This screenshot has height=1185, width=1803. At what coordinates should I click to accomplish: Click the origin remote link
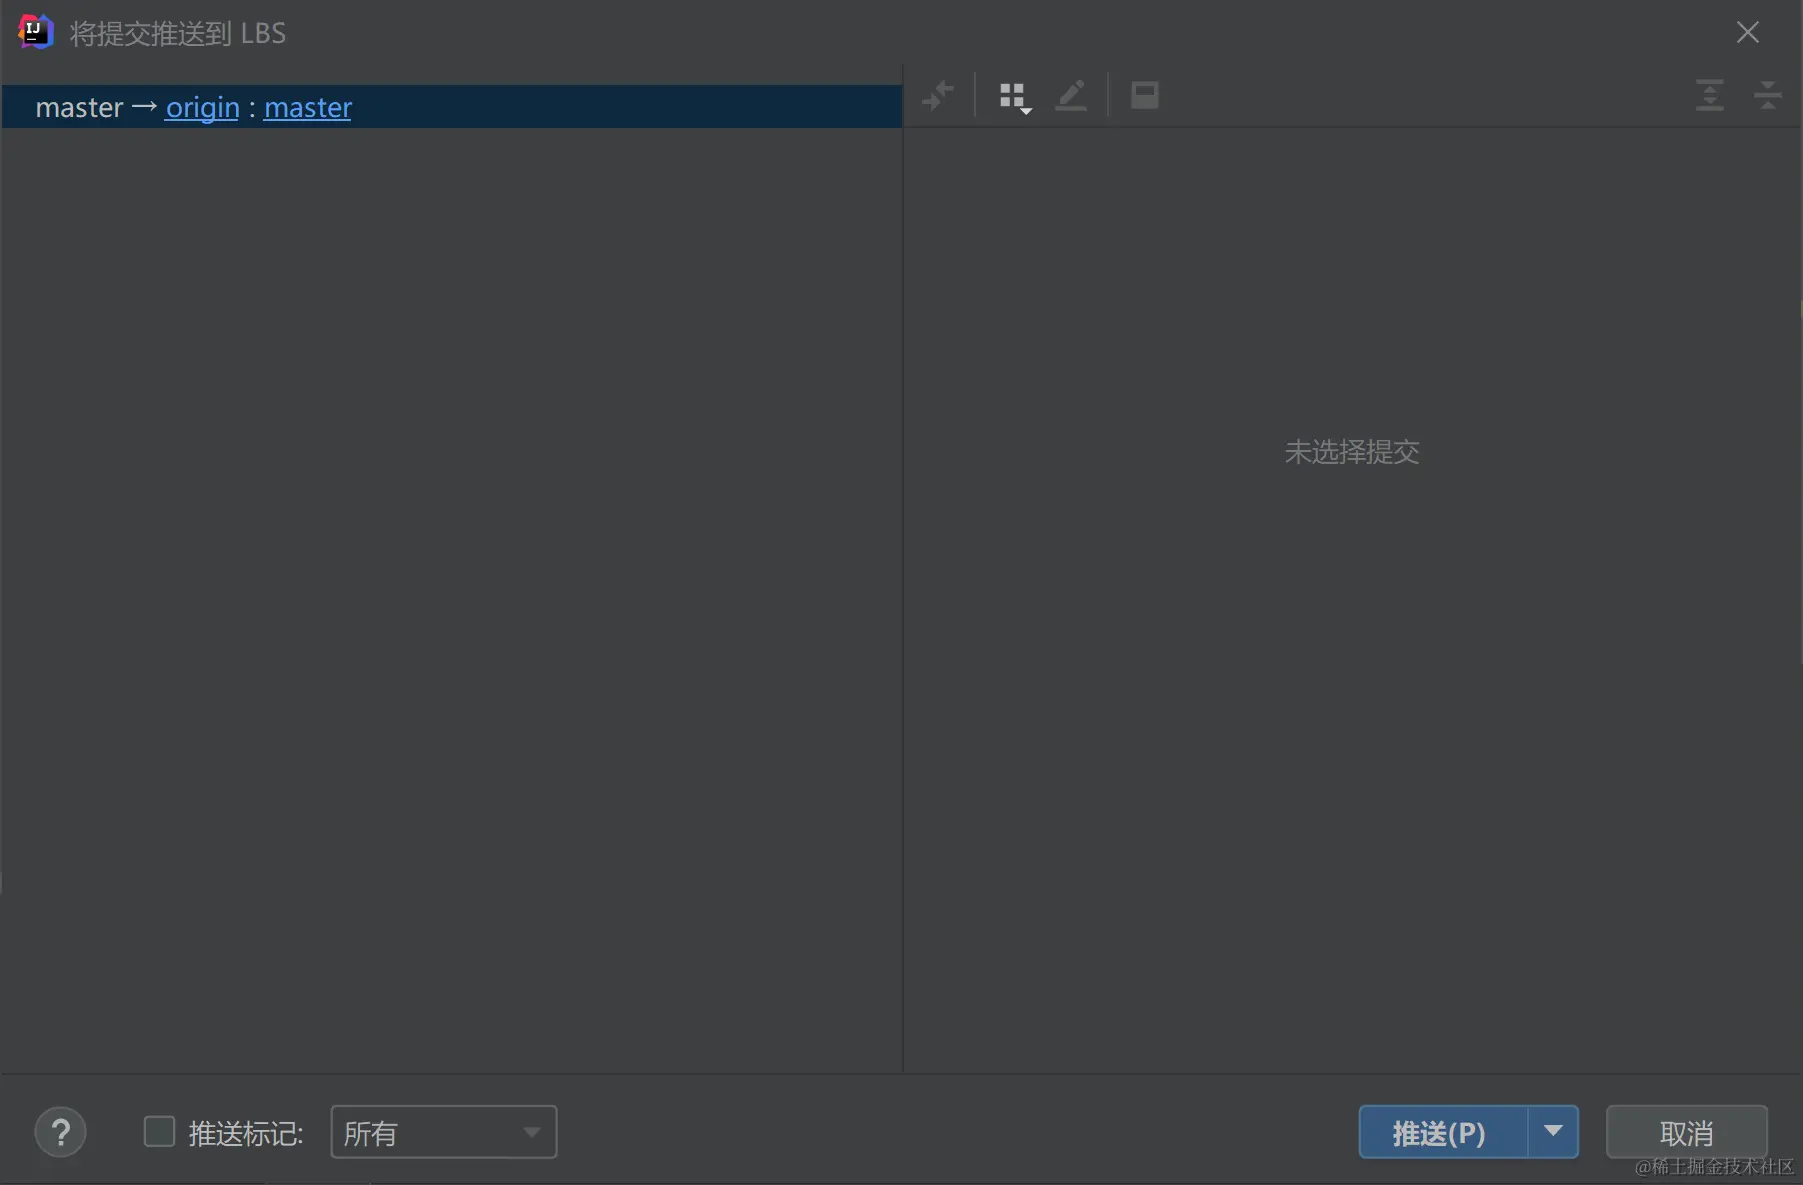(202, 107)
